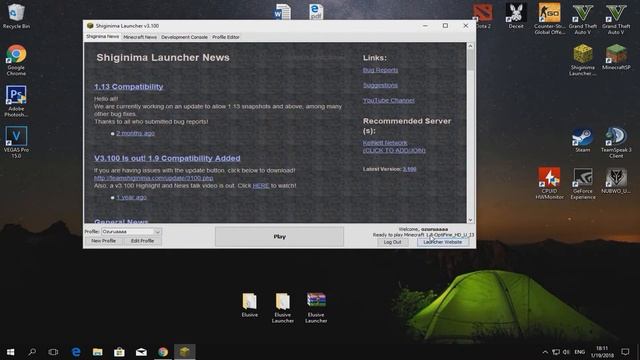Click the Shiginima Launcher taskbar icon
Viewport: 640px width, 360px height.
pos(184,352)
